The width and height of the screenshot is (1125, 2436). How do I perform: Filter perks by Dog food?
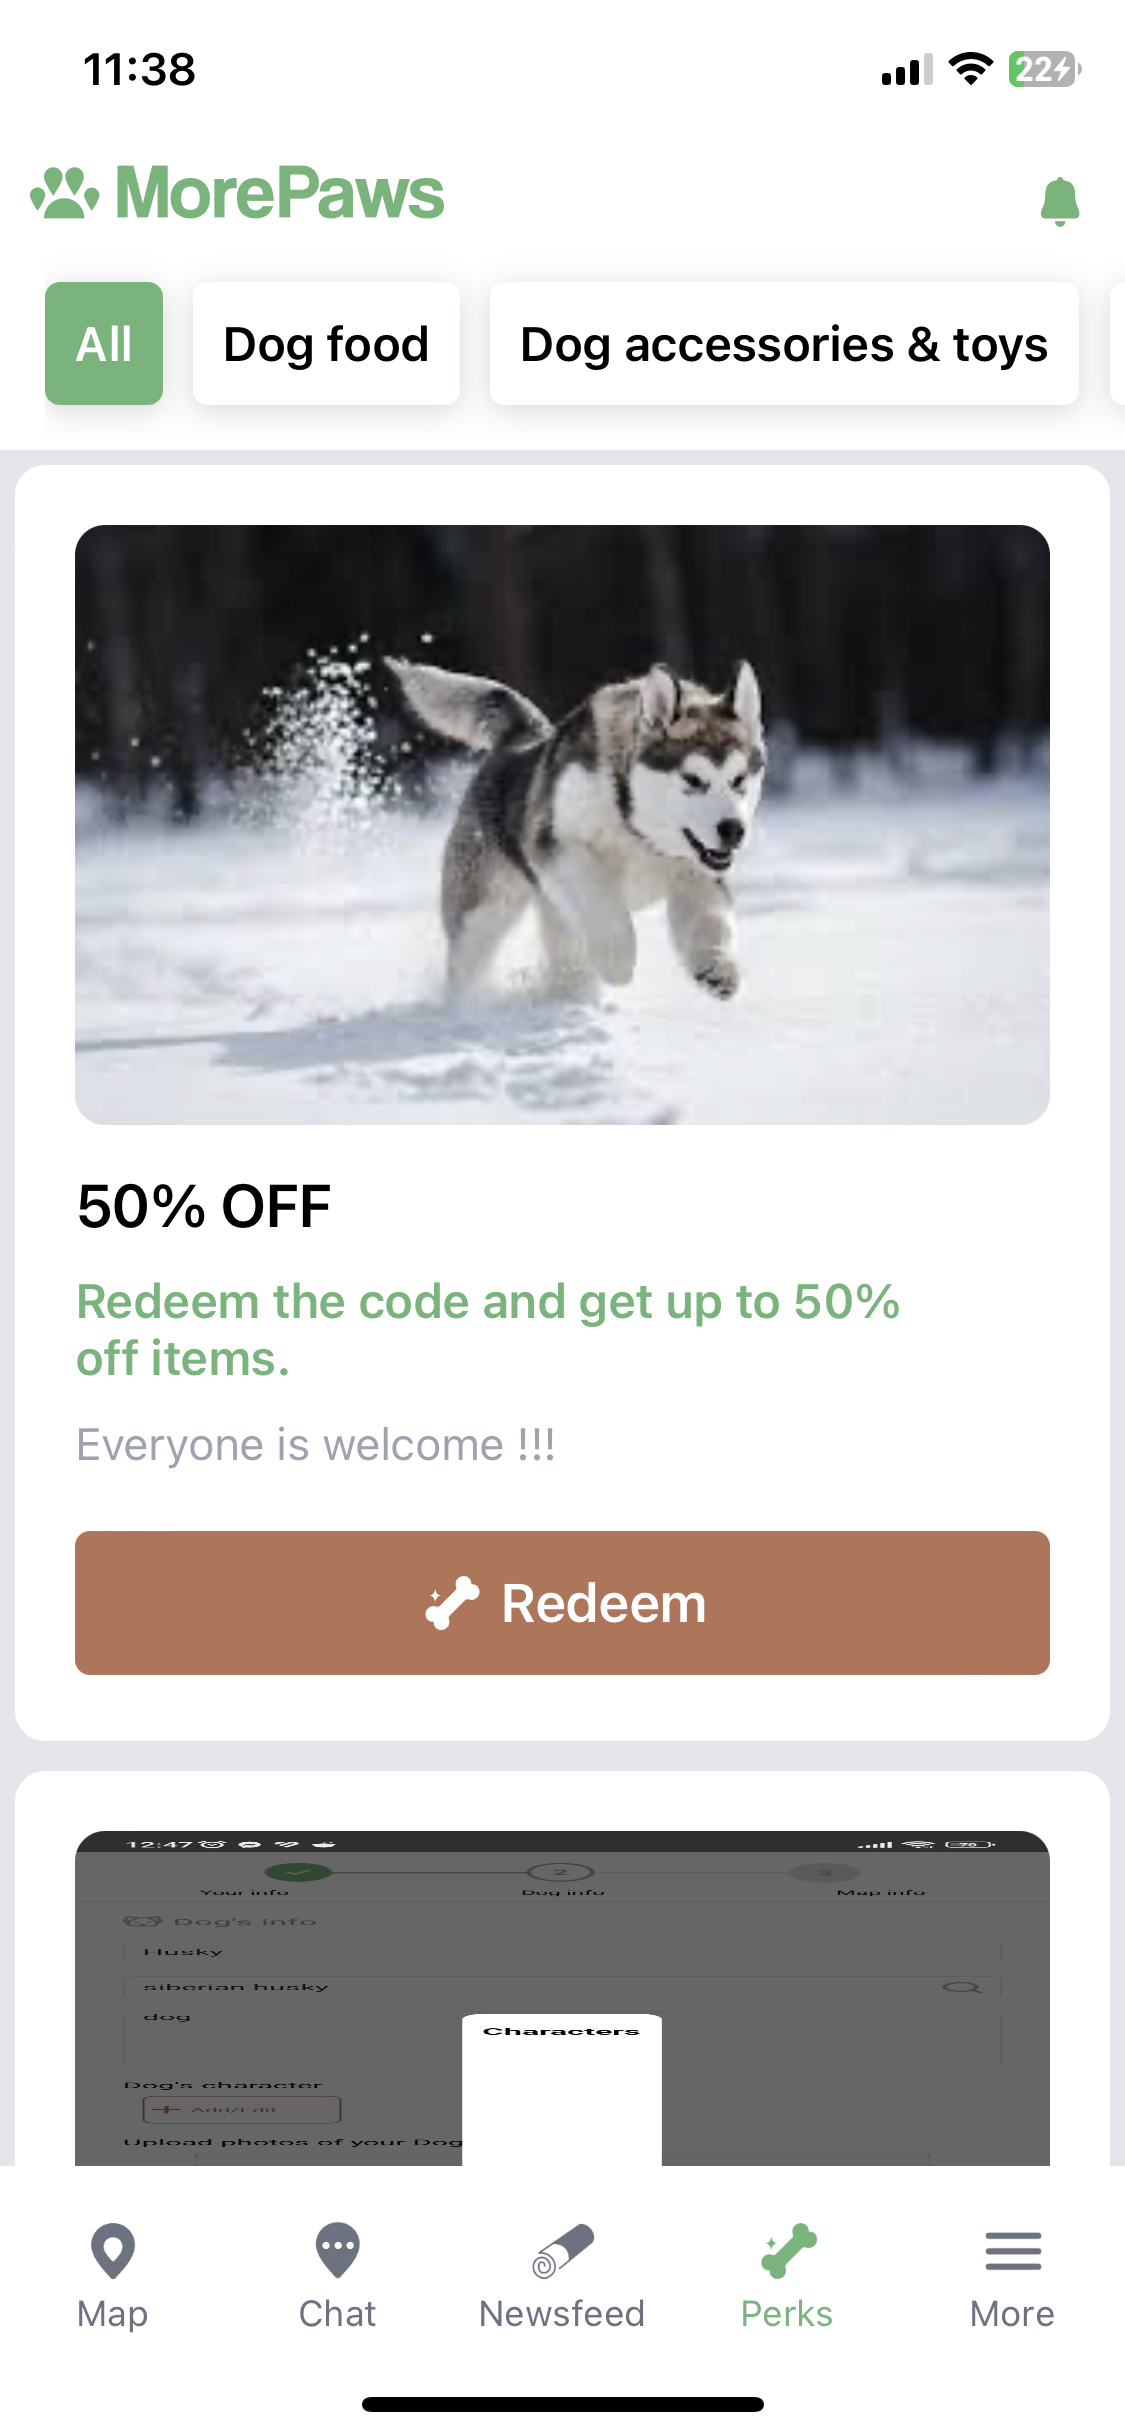[326, 343]
